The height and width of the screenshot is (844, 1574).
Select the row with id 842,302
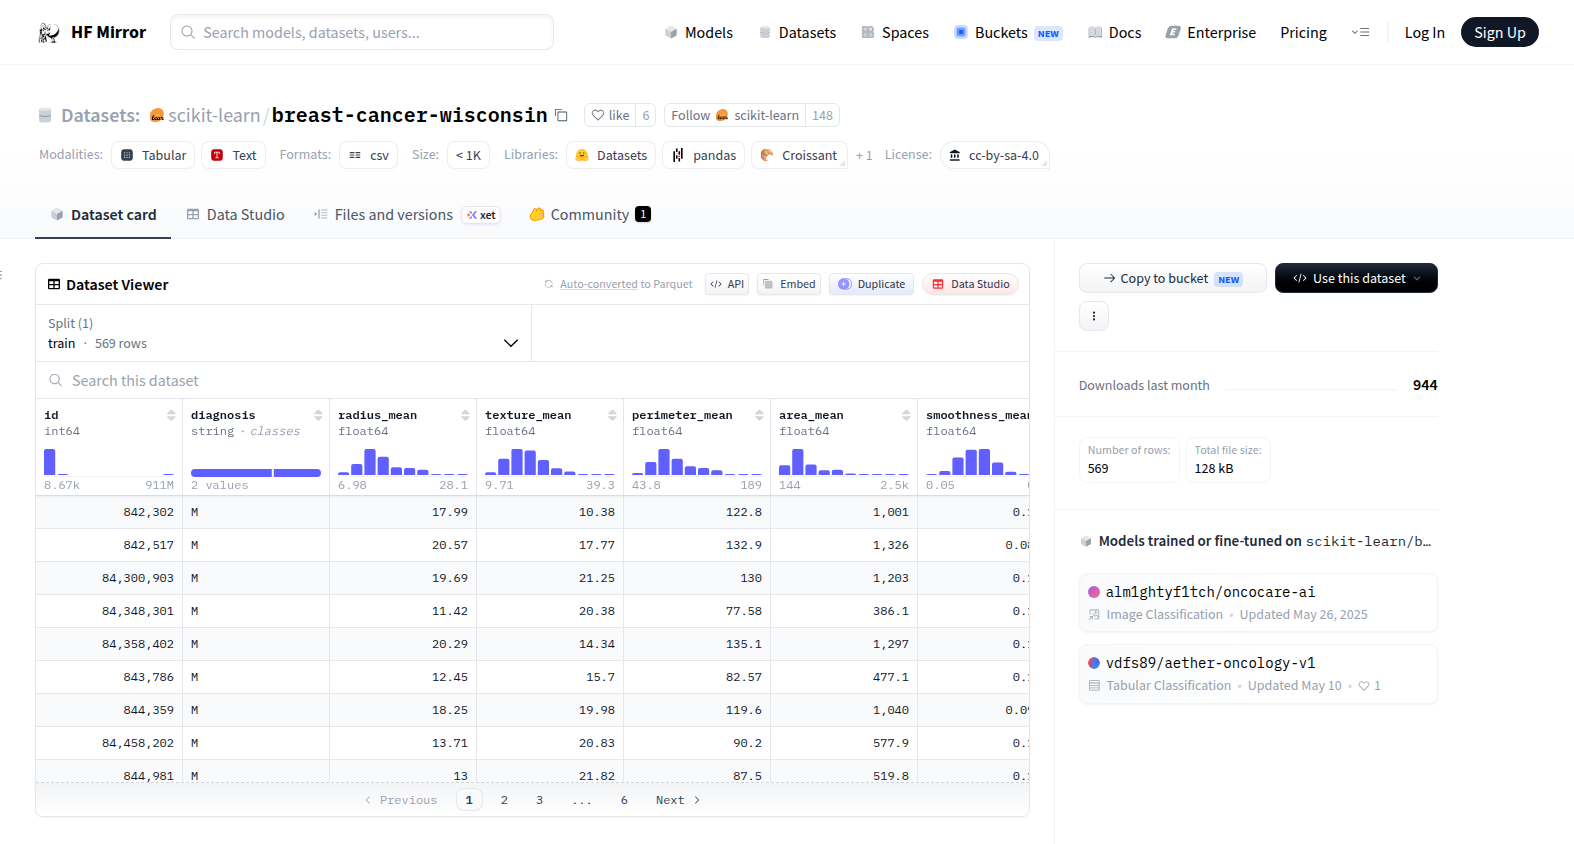532,512
